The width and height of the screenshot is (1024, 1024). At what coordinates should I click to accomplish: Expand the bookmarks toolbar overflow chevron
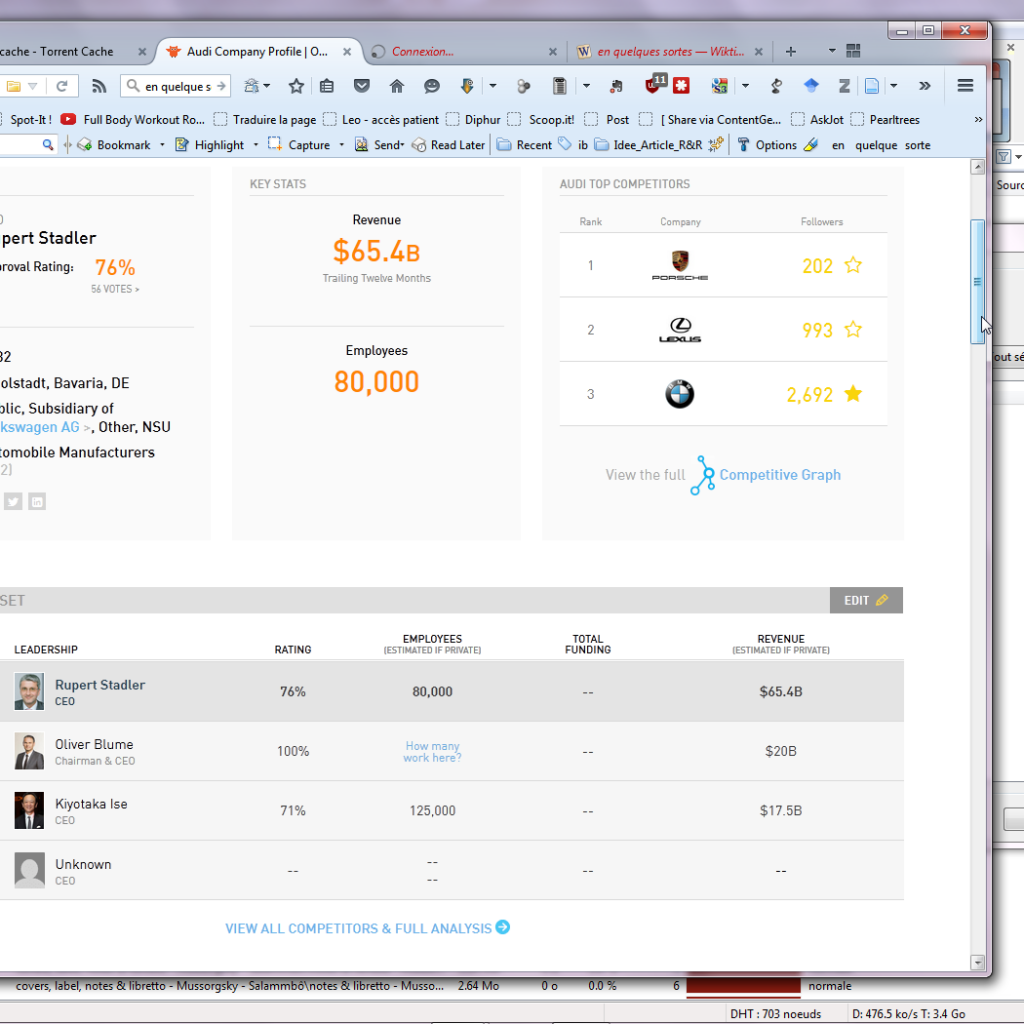pyautogui.click(x=978, y=120)
